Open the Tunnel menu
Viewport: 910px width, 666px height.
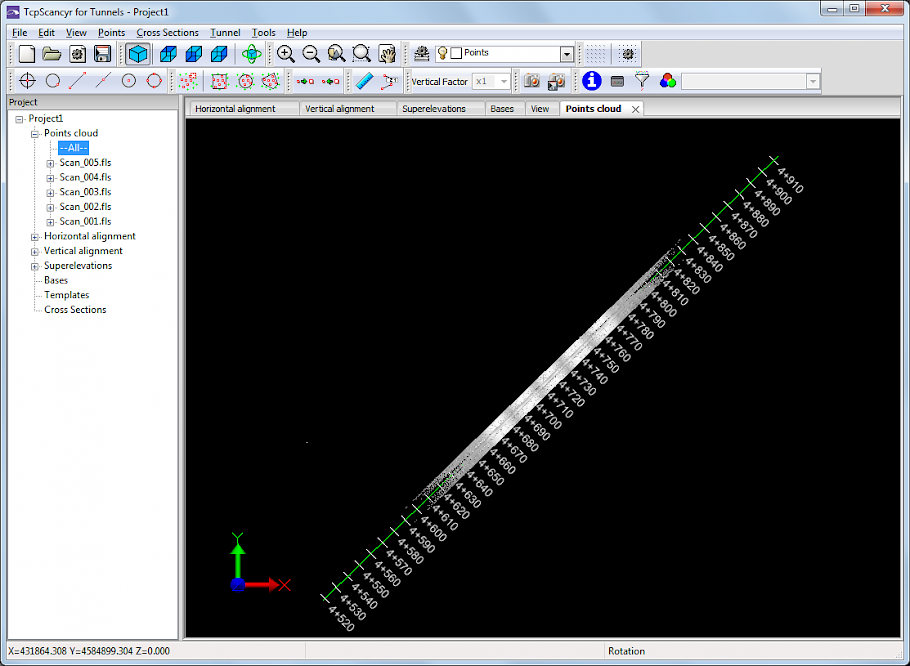click(225, 33)
